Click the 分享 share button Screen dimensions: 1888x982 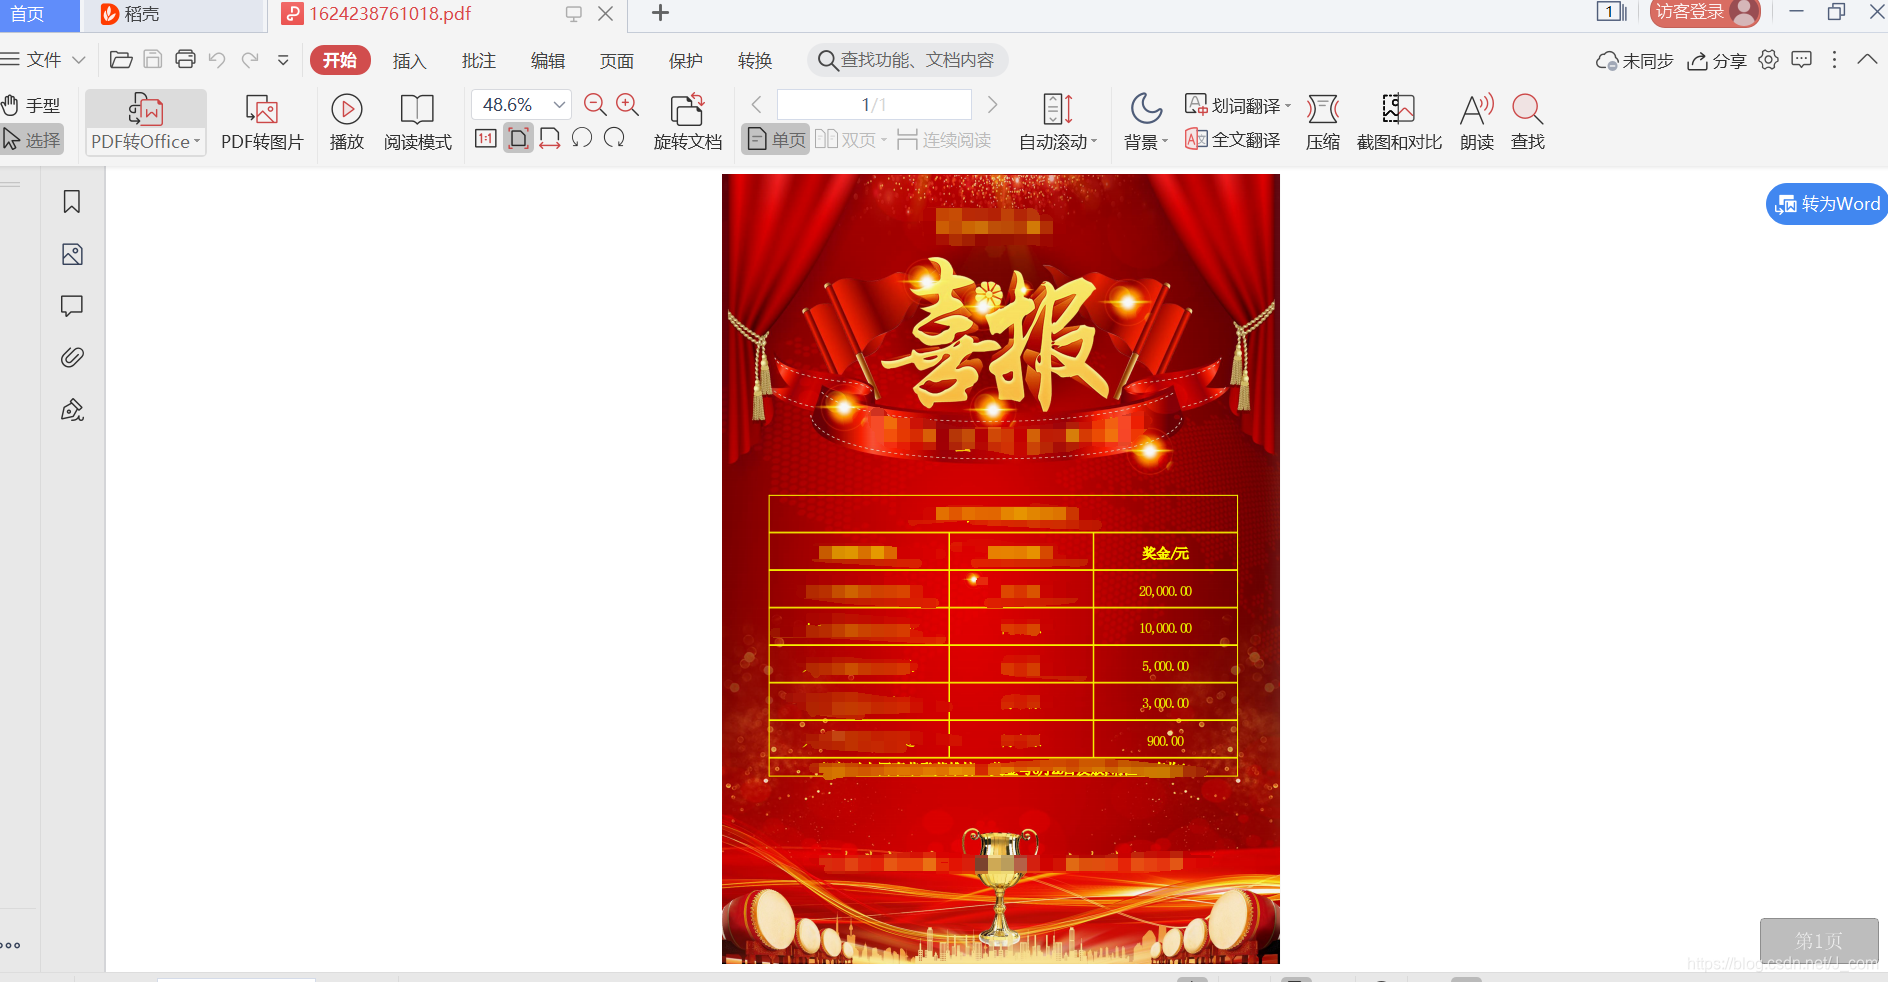tap(1717, 61)
